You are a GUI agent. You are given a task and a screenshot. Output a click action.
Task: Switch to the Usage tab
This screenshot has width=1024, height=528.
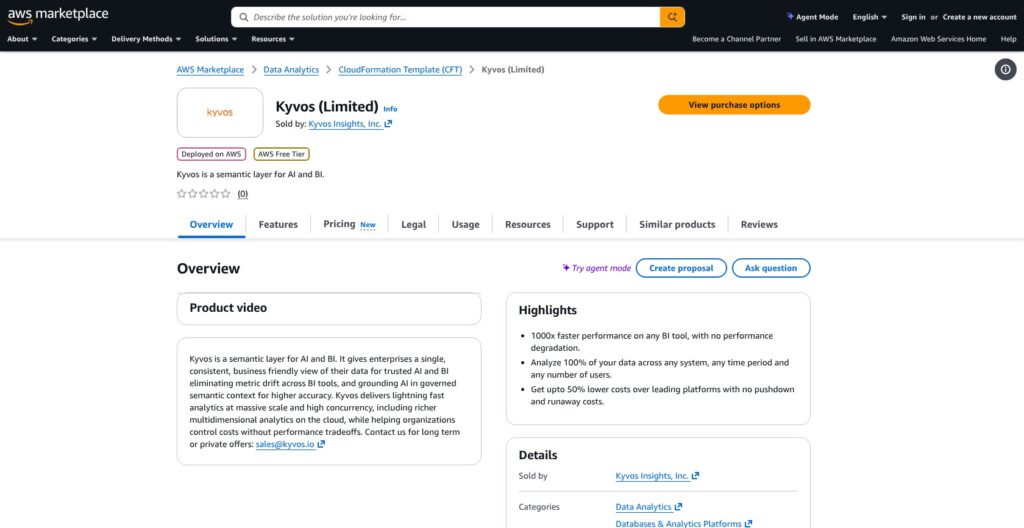coord(466,224)
